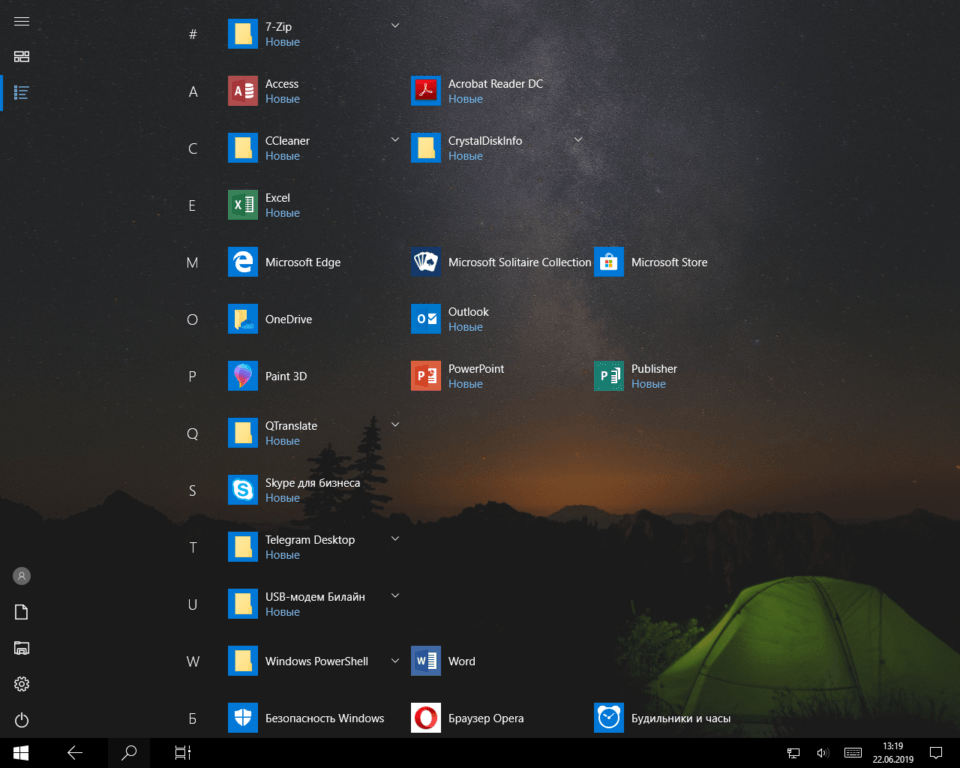This screenshot has width=960, height=768.
Task: Launch Браузер Opera icon
Action: tap(426, 718)
